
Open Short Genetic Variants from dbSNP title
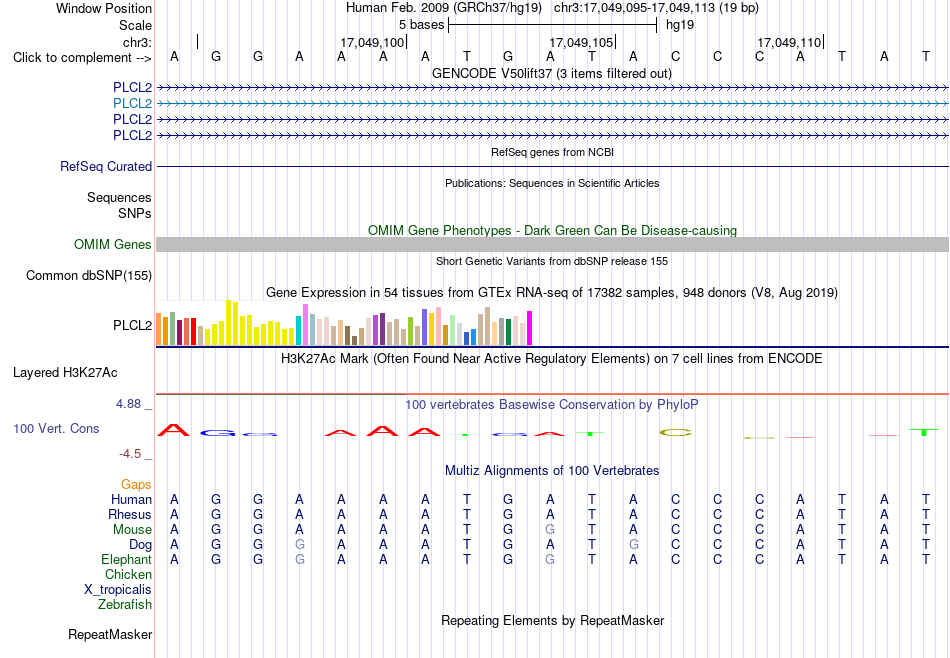[552, 261]
